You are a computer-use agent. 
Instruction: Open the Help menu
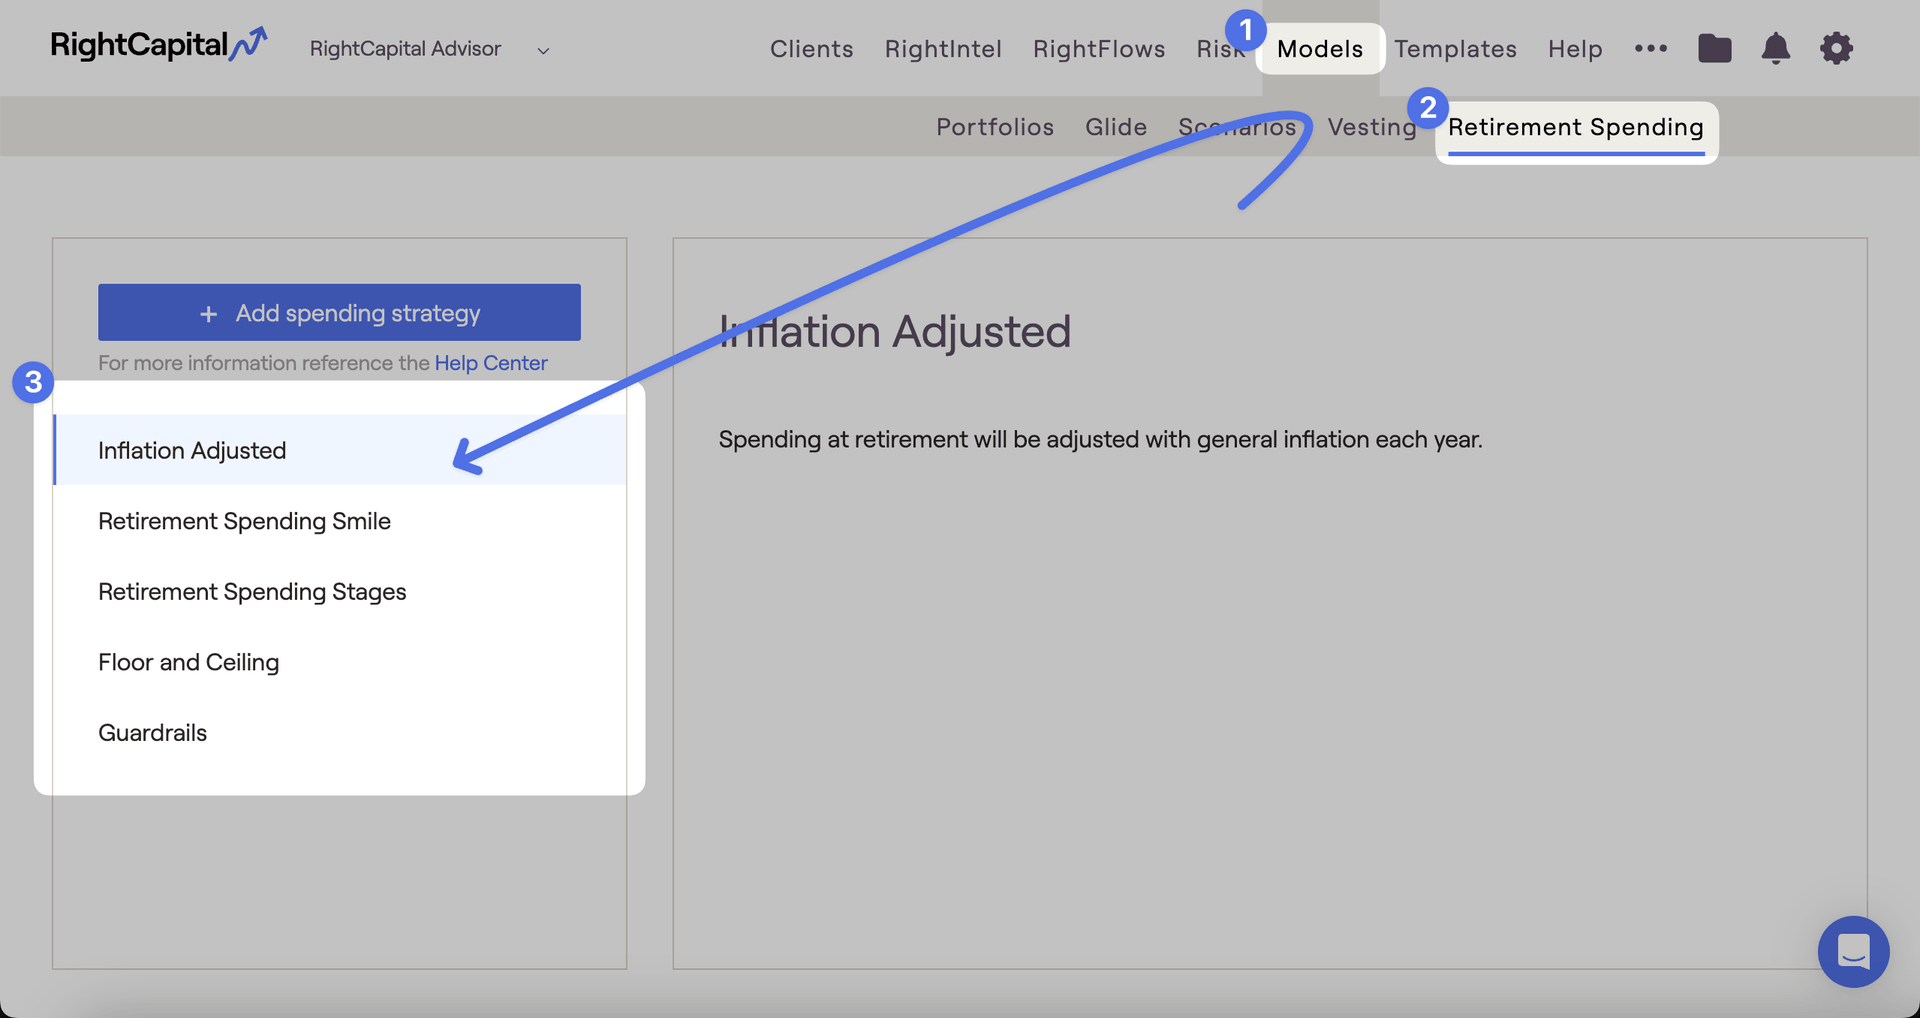pos(1575,49)
